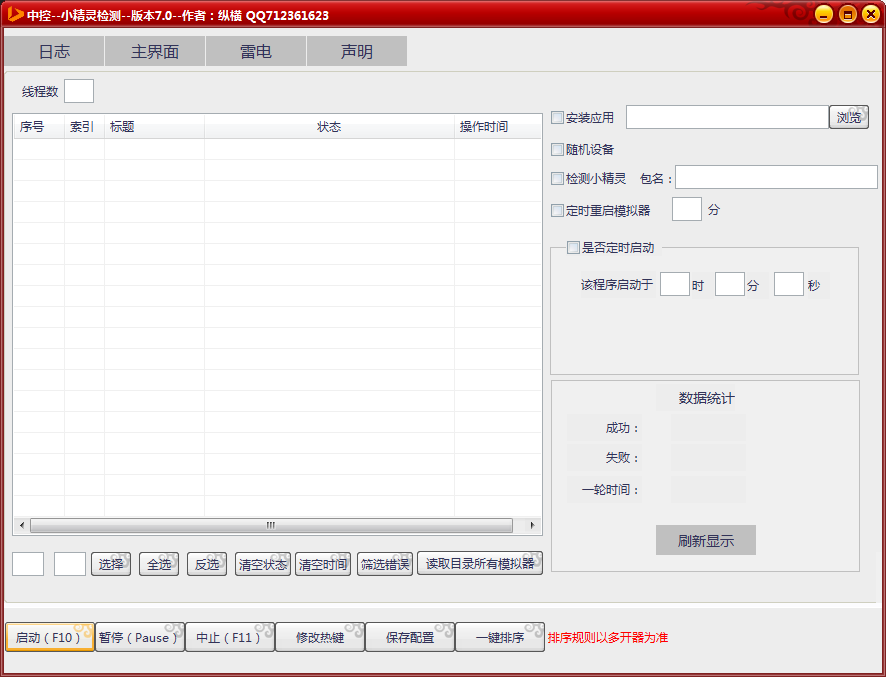
Task: Click the 秒 seconds input field
Action: click(789, 284)
